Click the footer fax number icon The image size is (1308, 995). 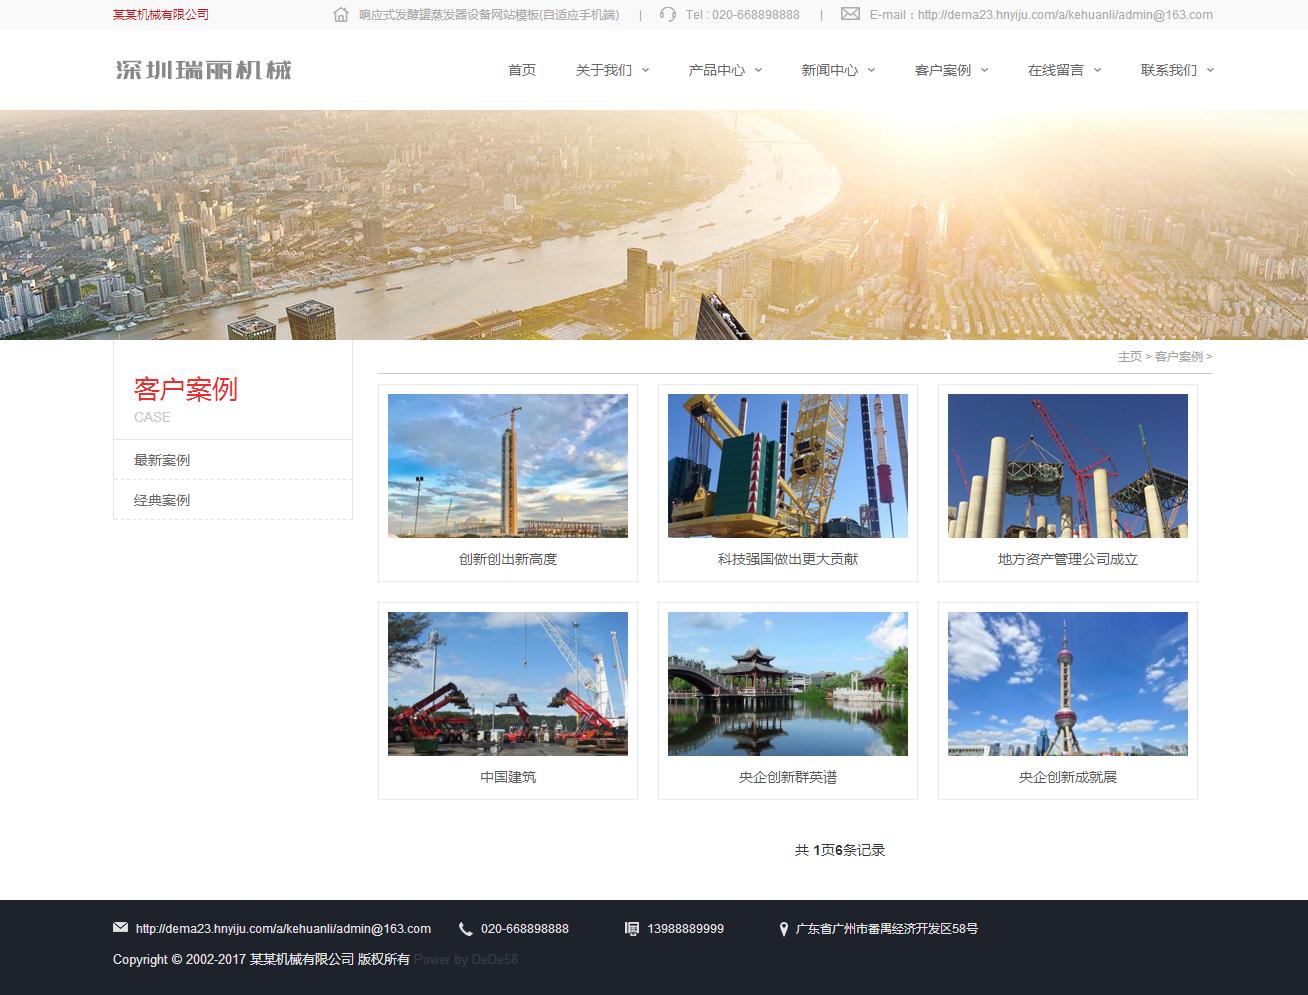(632, 929)
